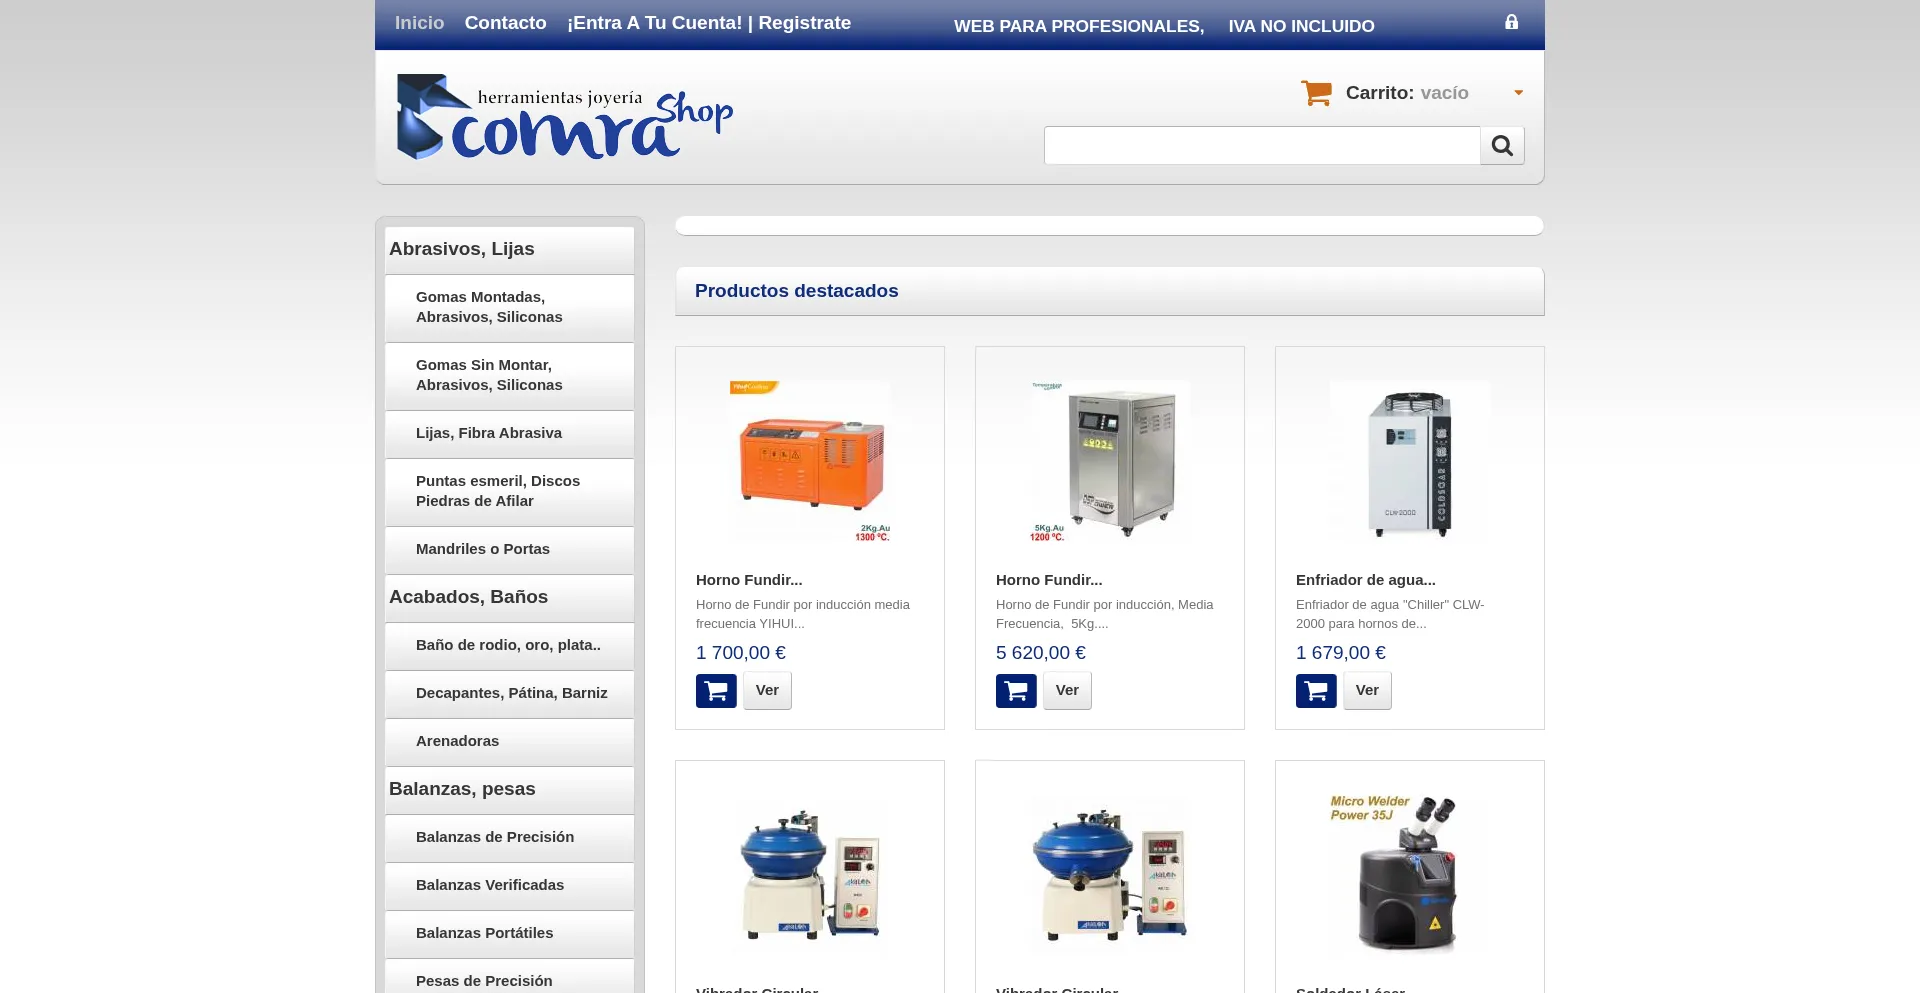View the 1 700,00 € Horno with Ver
Viewport: 1920px width, 993px height.
(x=767, y=690)
